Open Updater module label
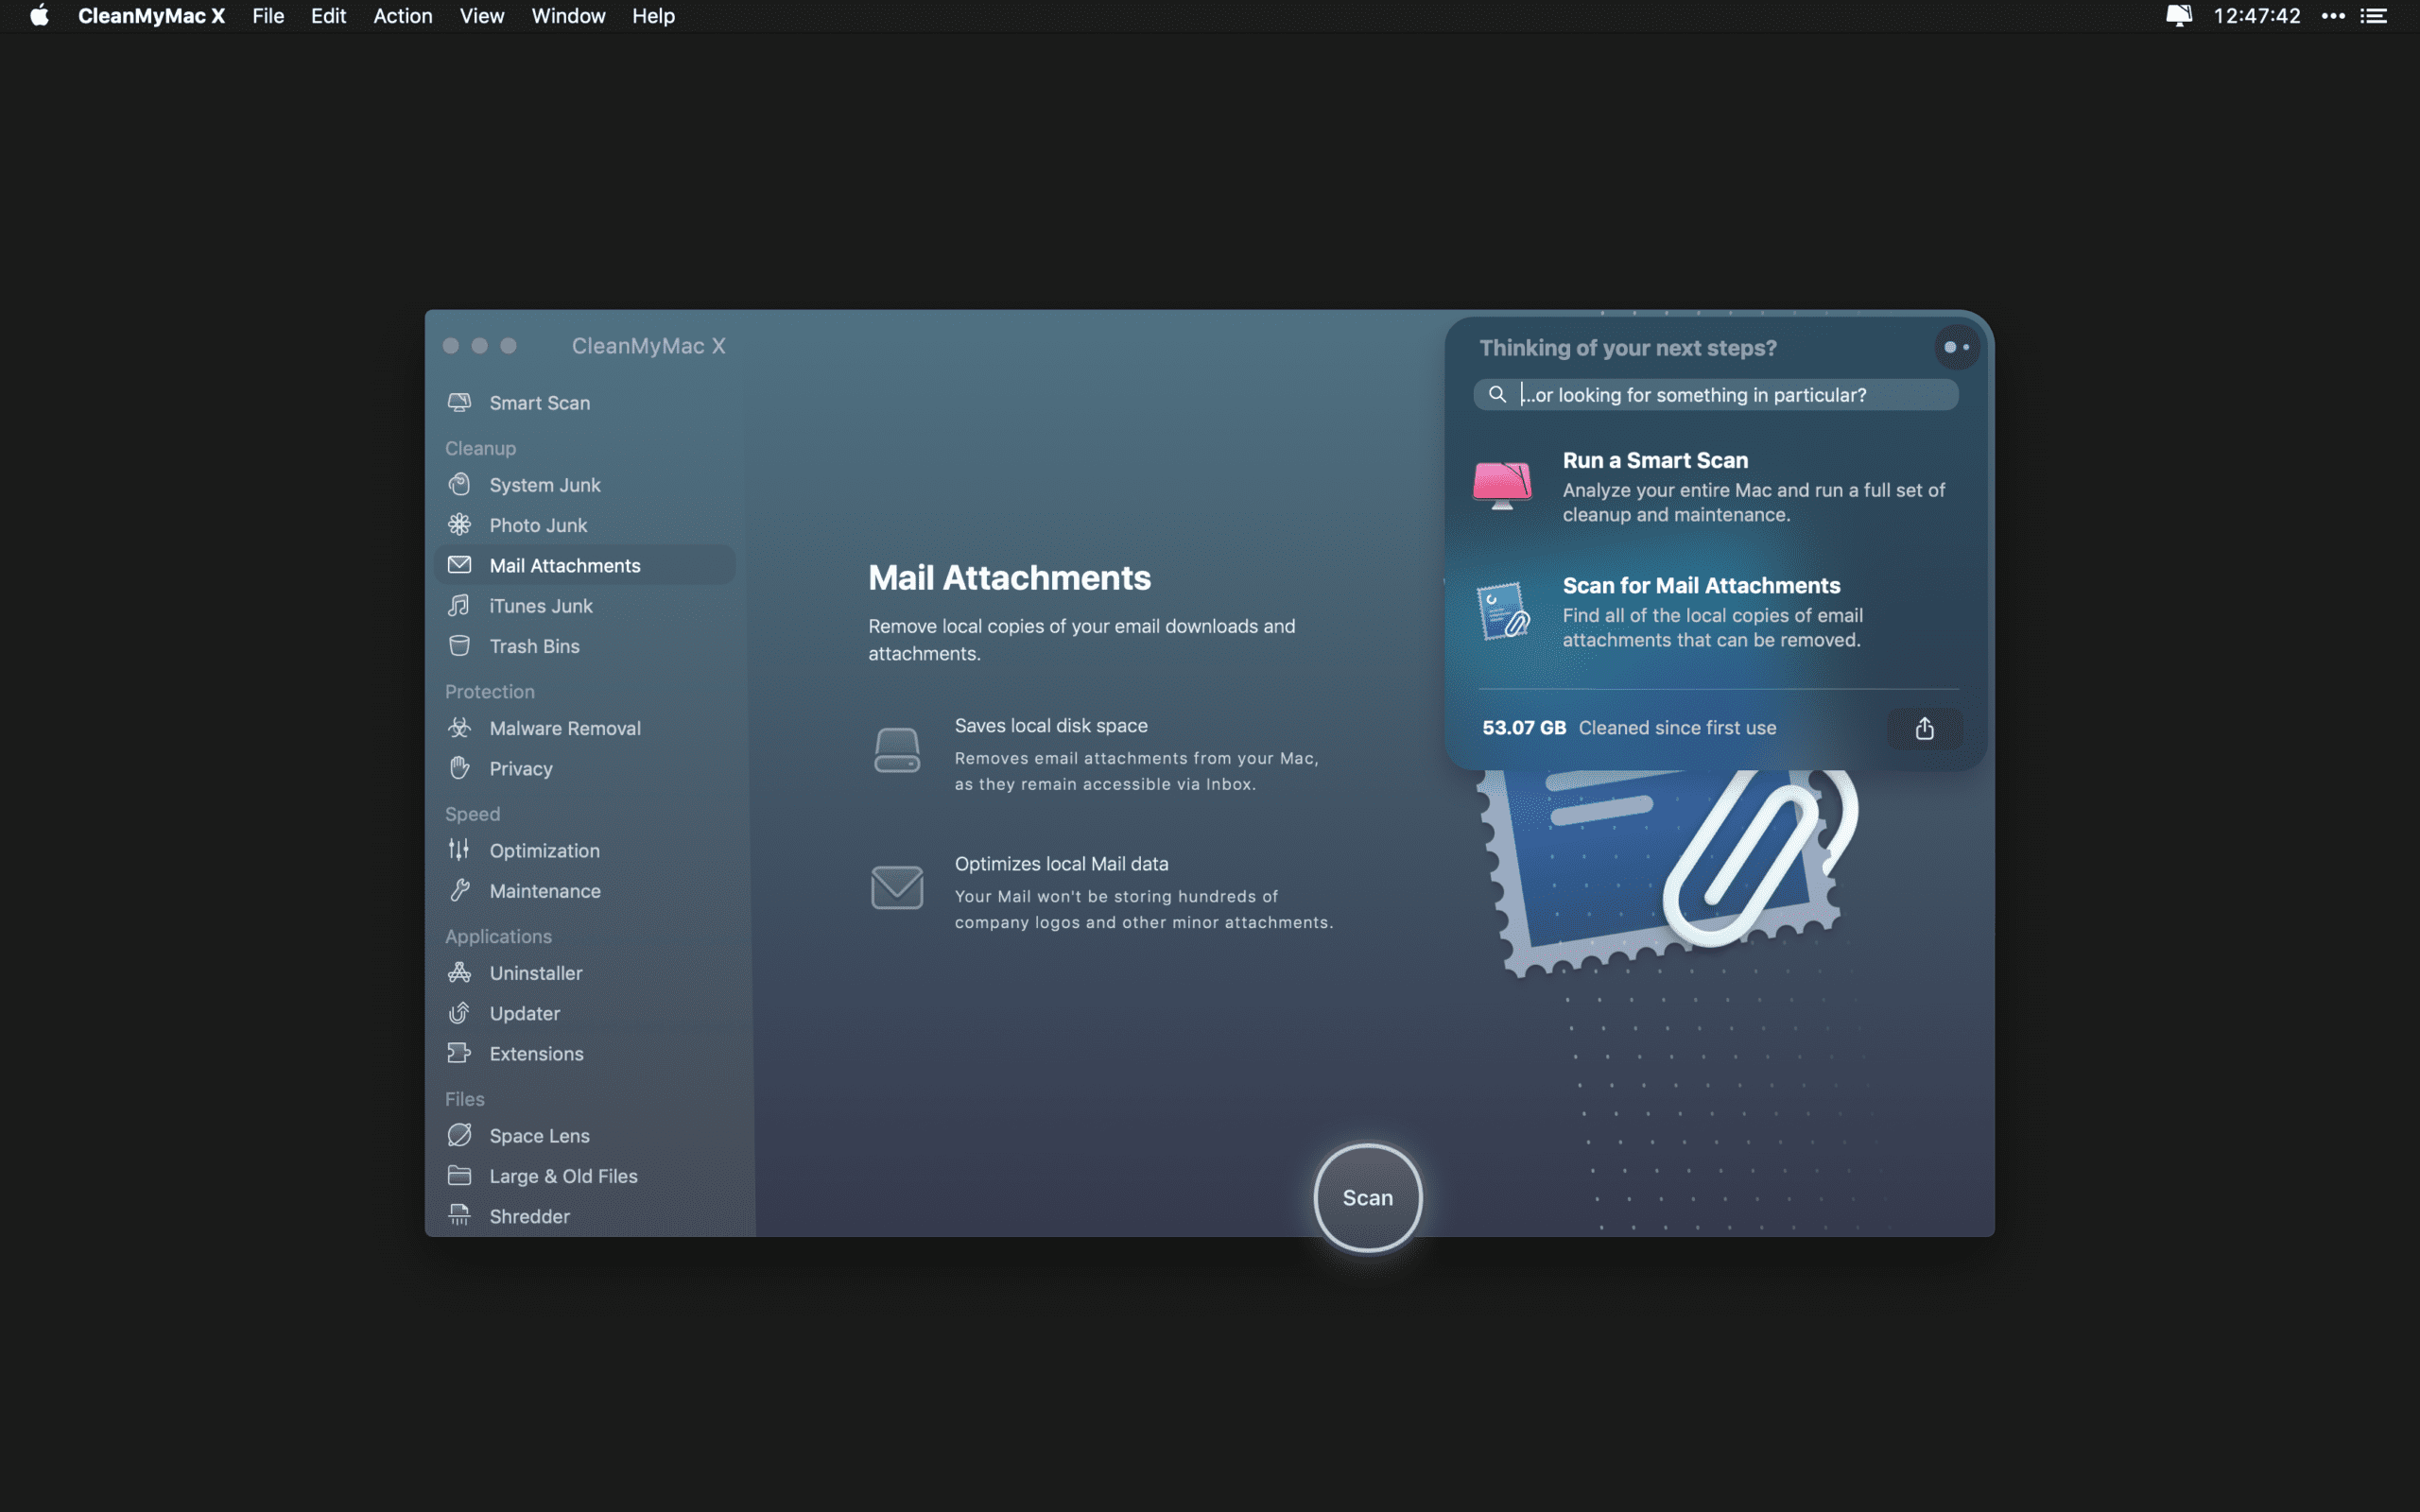 (x=524, y=1013)
